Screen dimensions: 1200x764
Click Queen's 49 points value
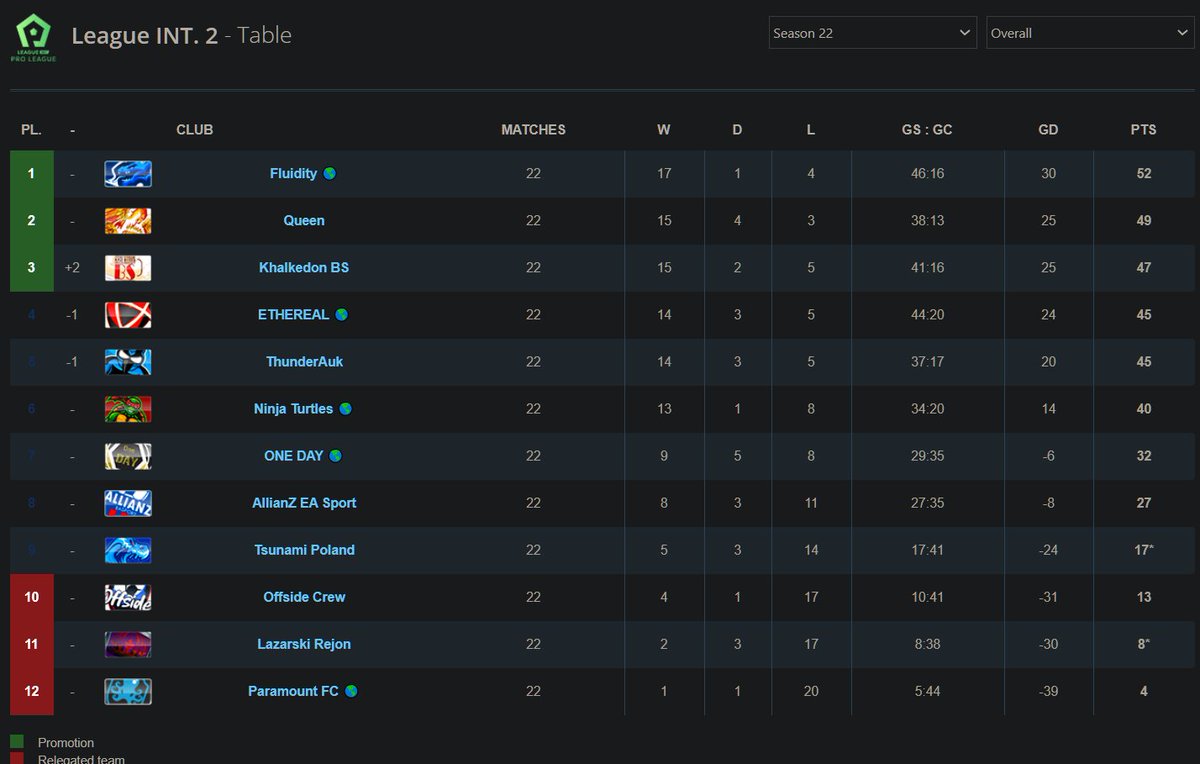pyautogui.click(x=1144, y=221)
